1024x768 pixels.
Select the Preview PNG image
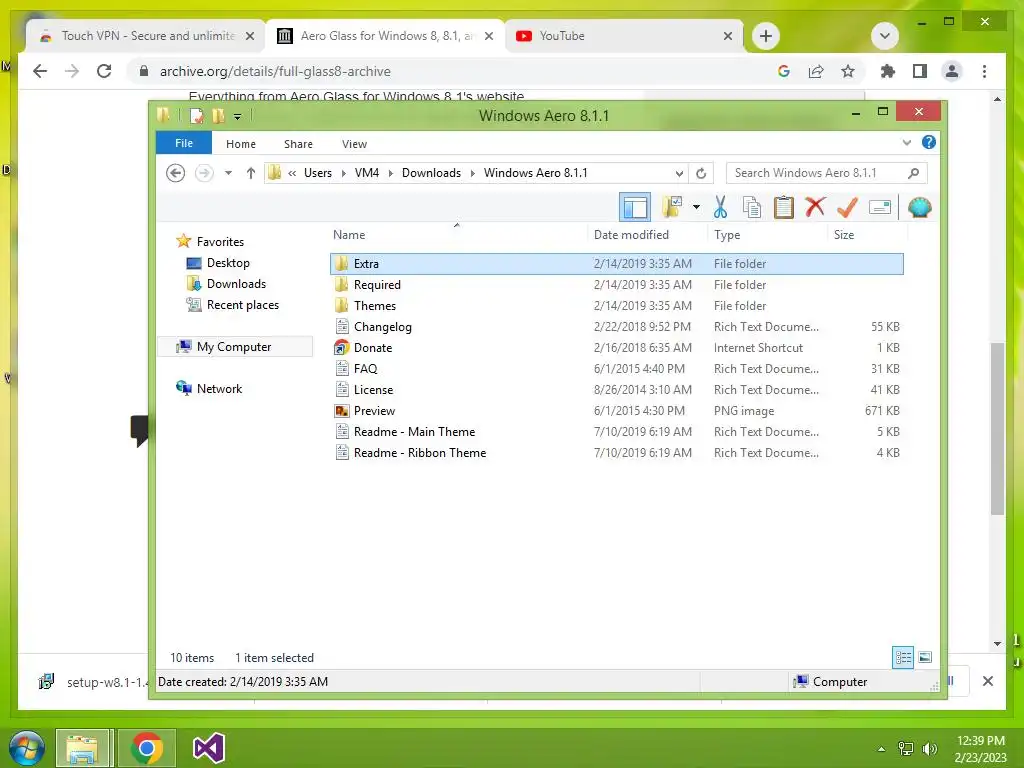616,411
